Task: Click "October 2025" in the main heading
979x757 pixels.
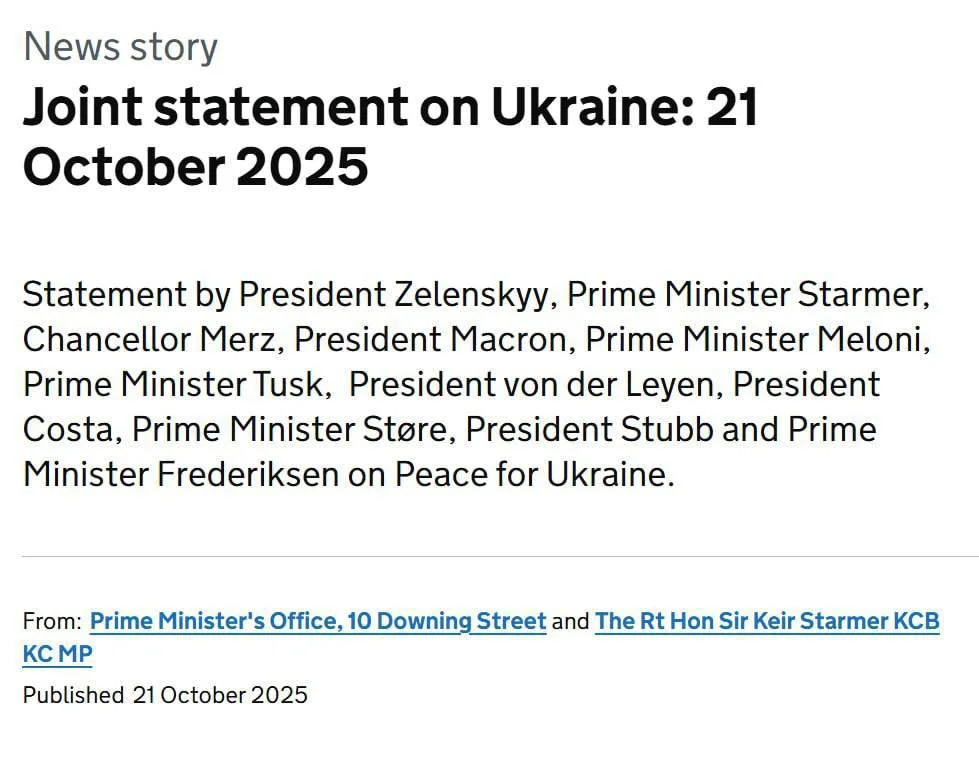Action: tap(195, 166)
